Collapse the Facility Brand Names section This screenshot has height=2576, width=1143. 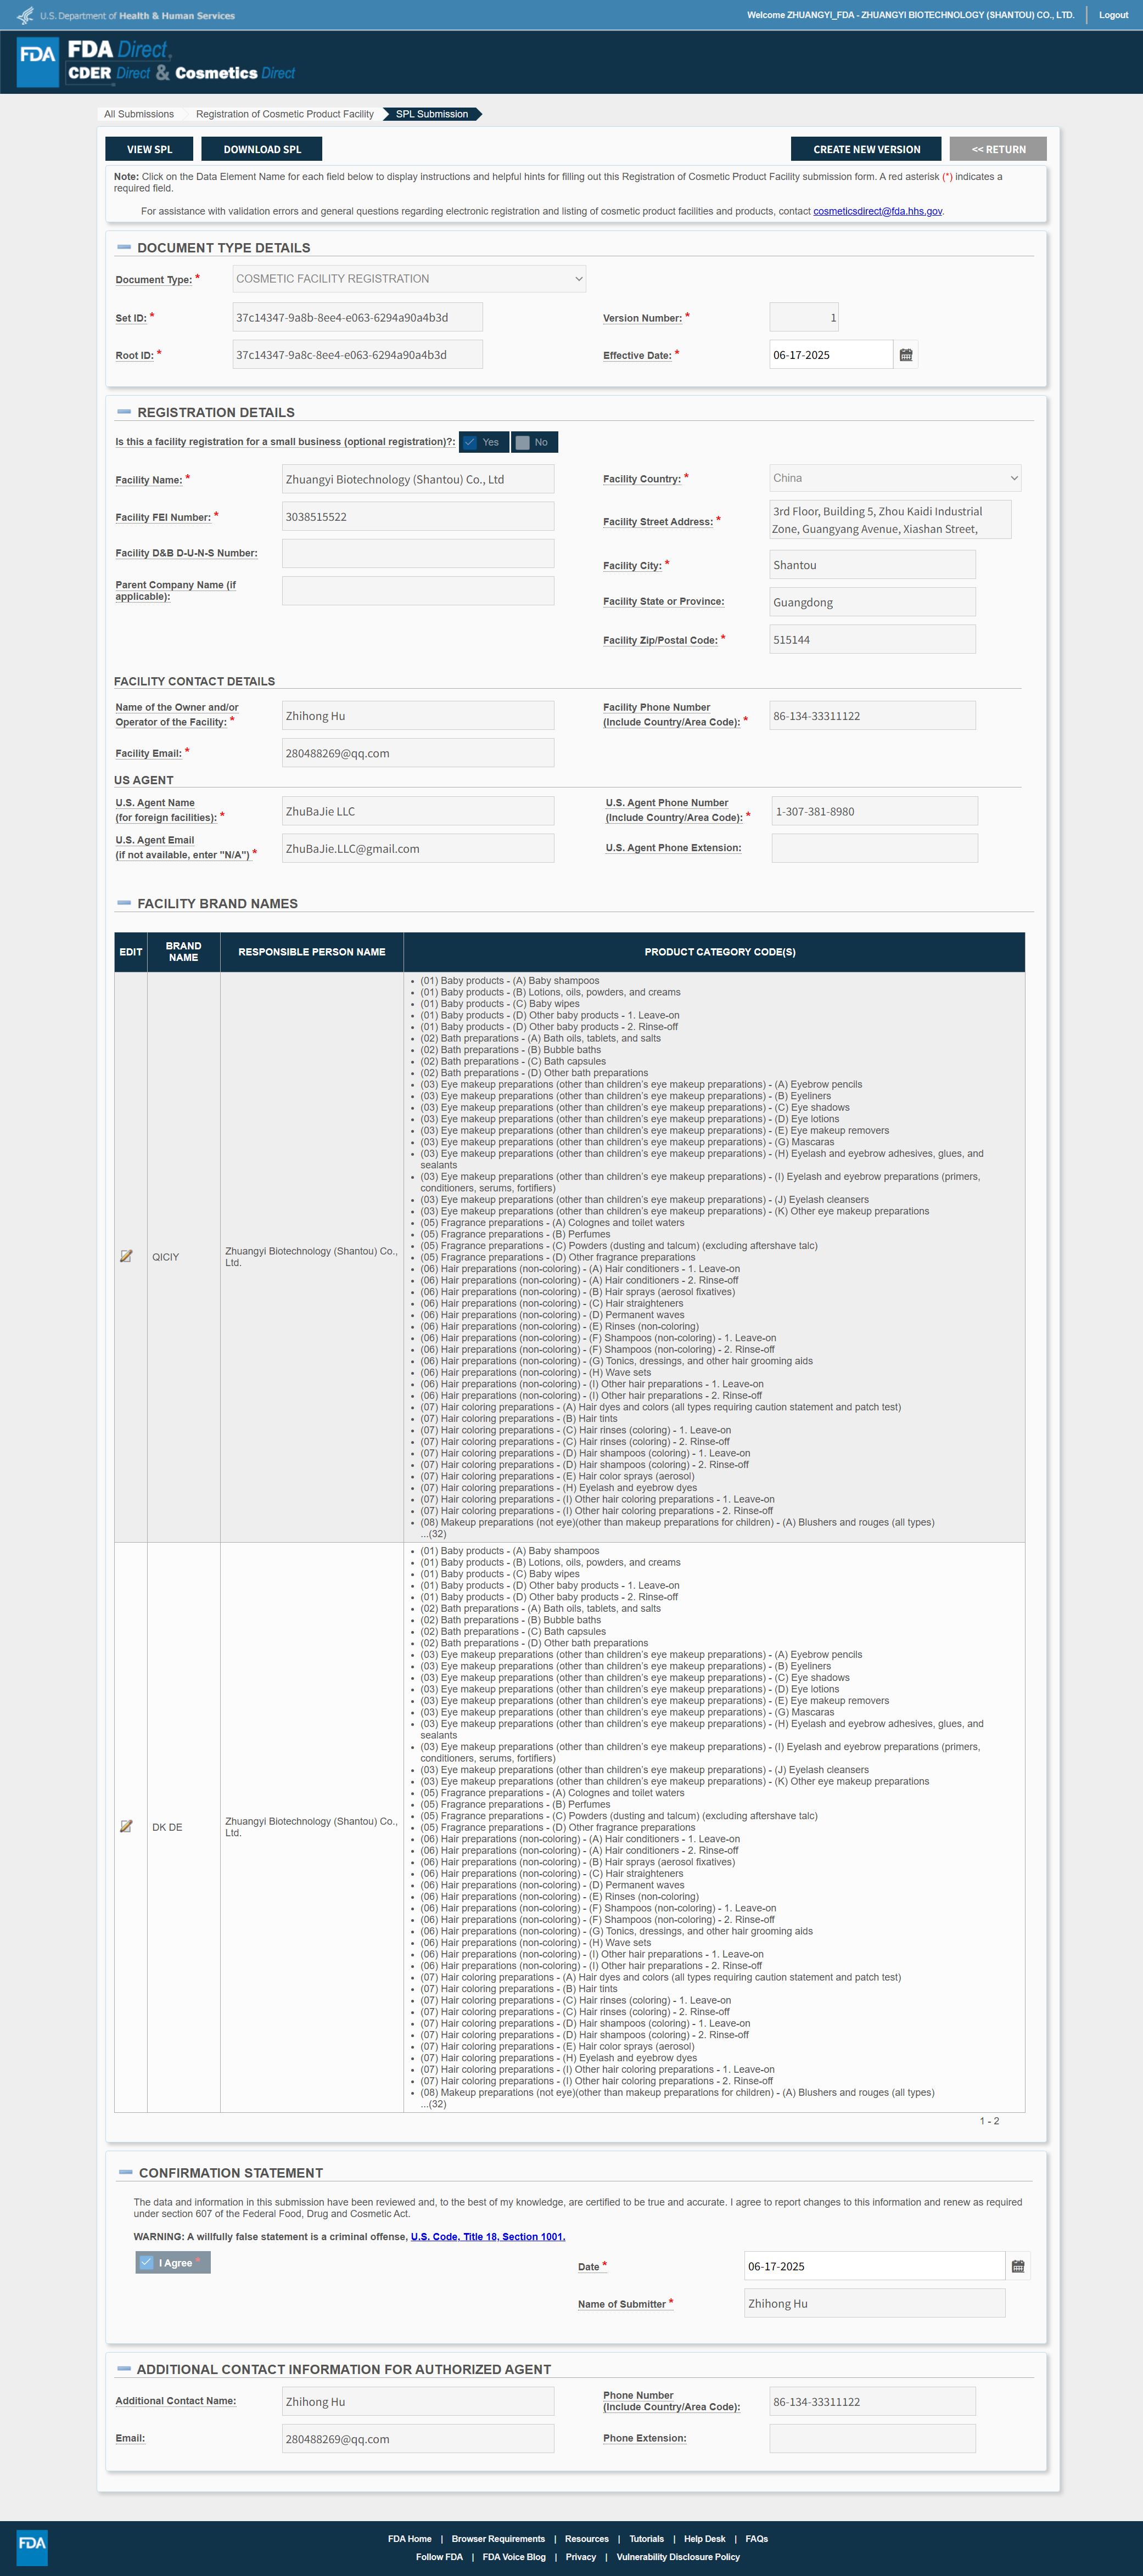pos(124,903)
